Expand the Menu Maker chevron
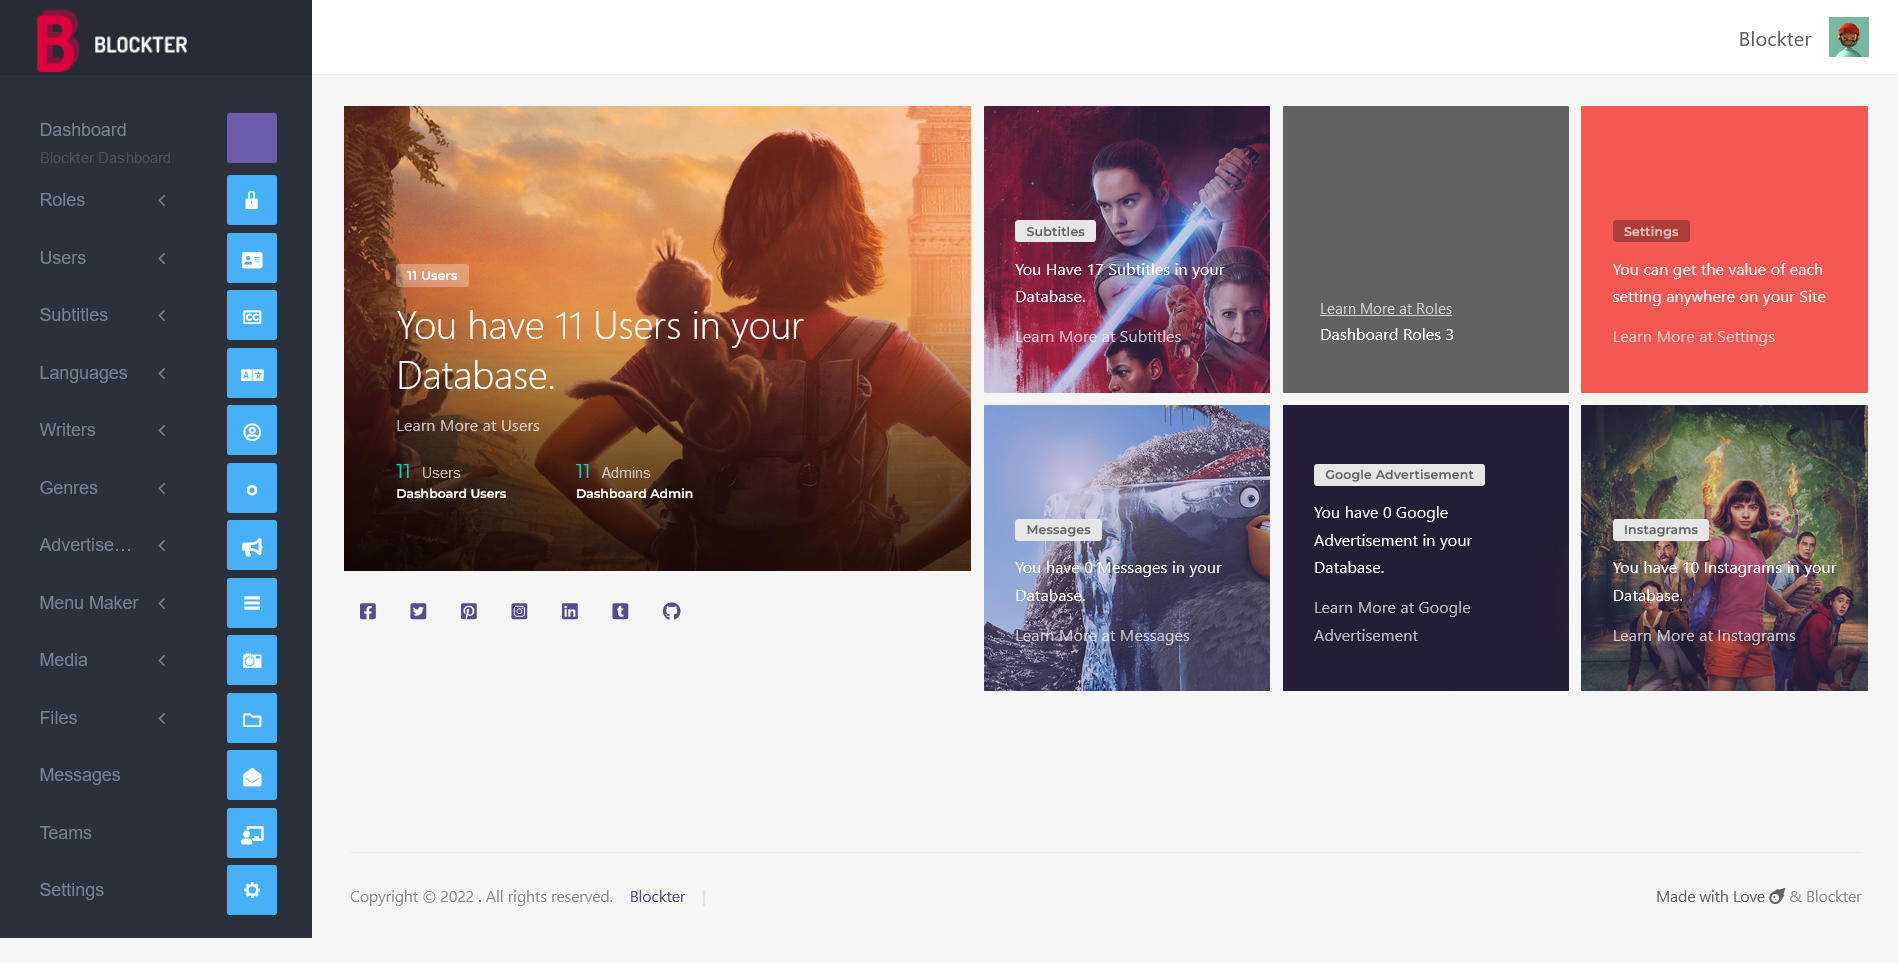The image size is (1898, 963). (x=162, y=603)
